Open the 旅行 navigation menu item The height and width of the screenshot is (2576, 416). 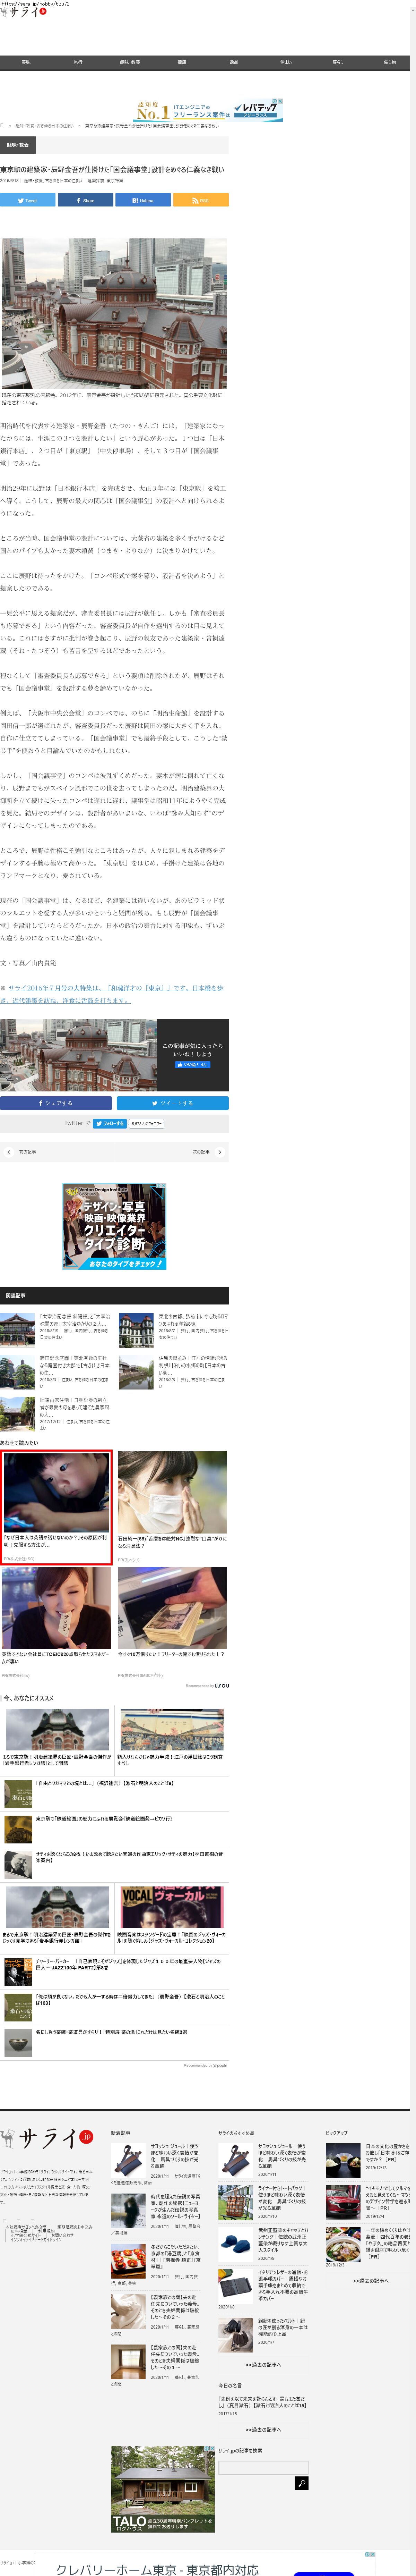pyautogui.click(x=78, y=62)
